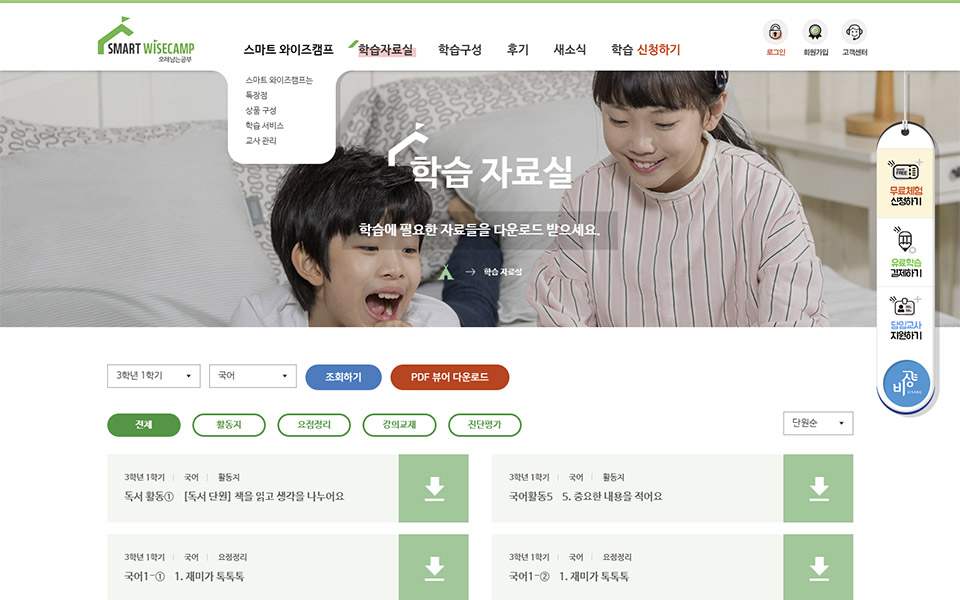Select 상품 구성 in the submenu
The image size is (960, 600).
pyautogui.click(x=261, y=110)
